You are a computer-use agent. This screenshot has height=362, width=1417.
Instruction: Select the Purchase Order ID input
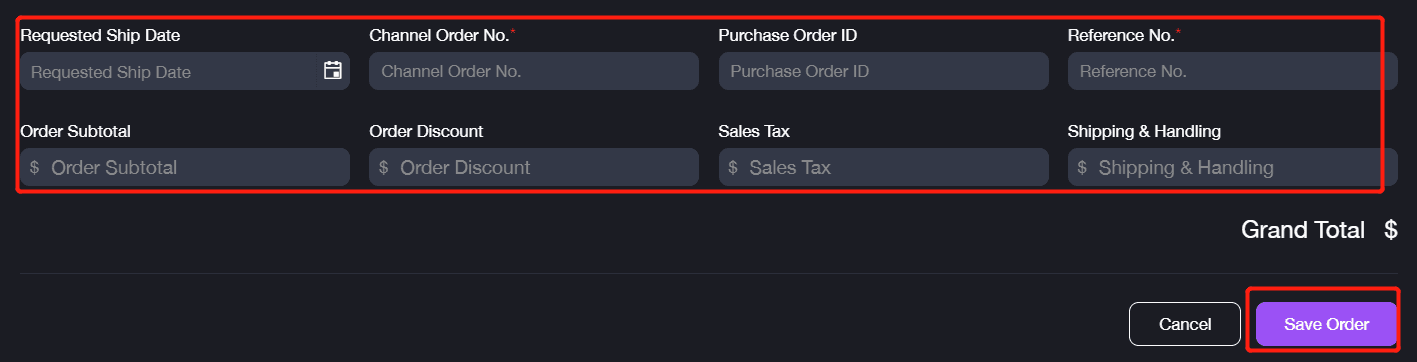coord(884,71)
